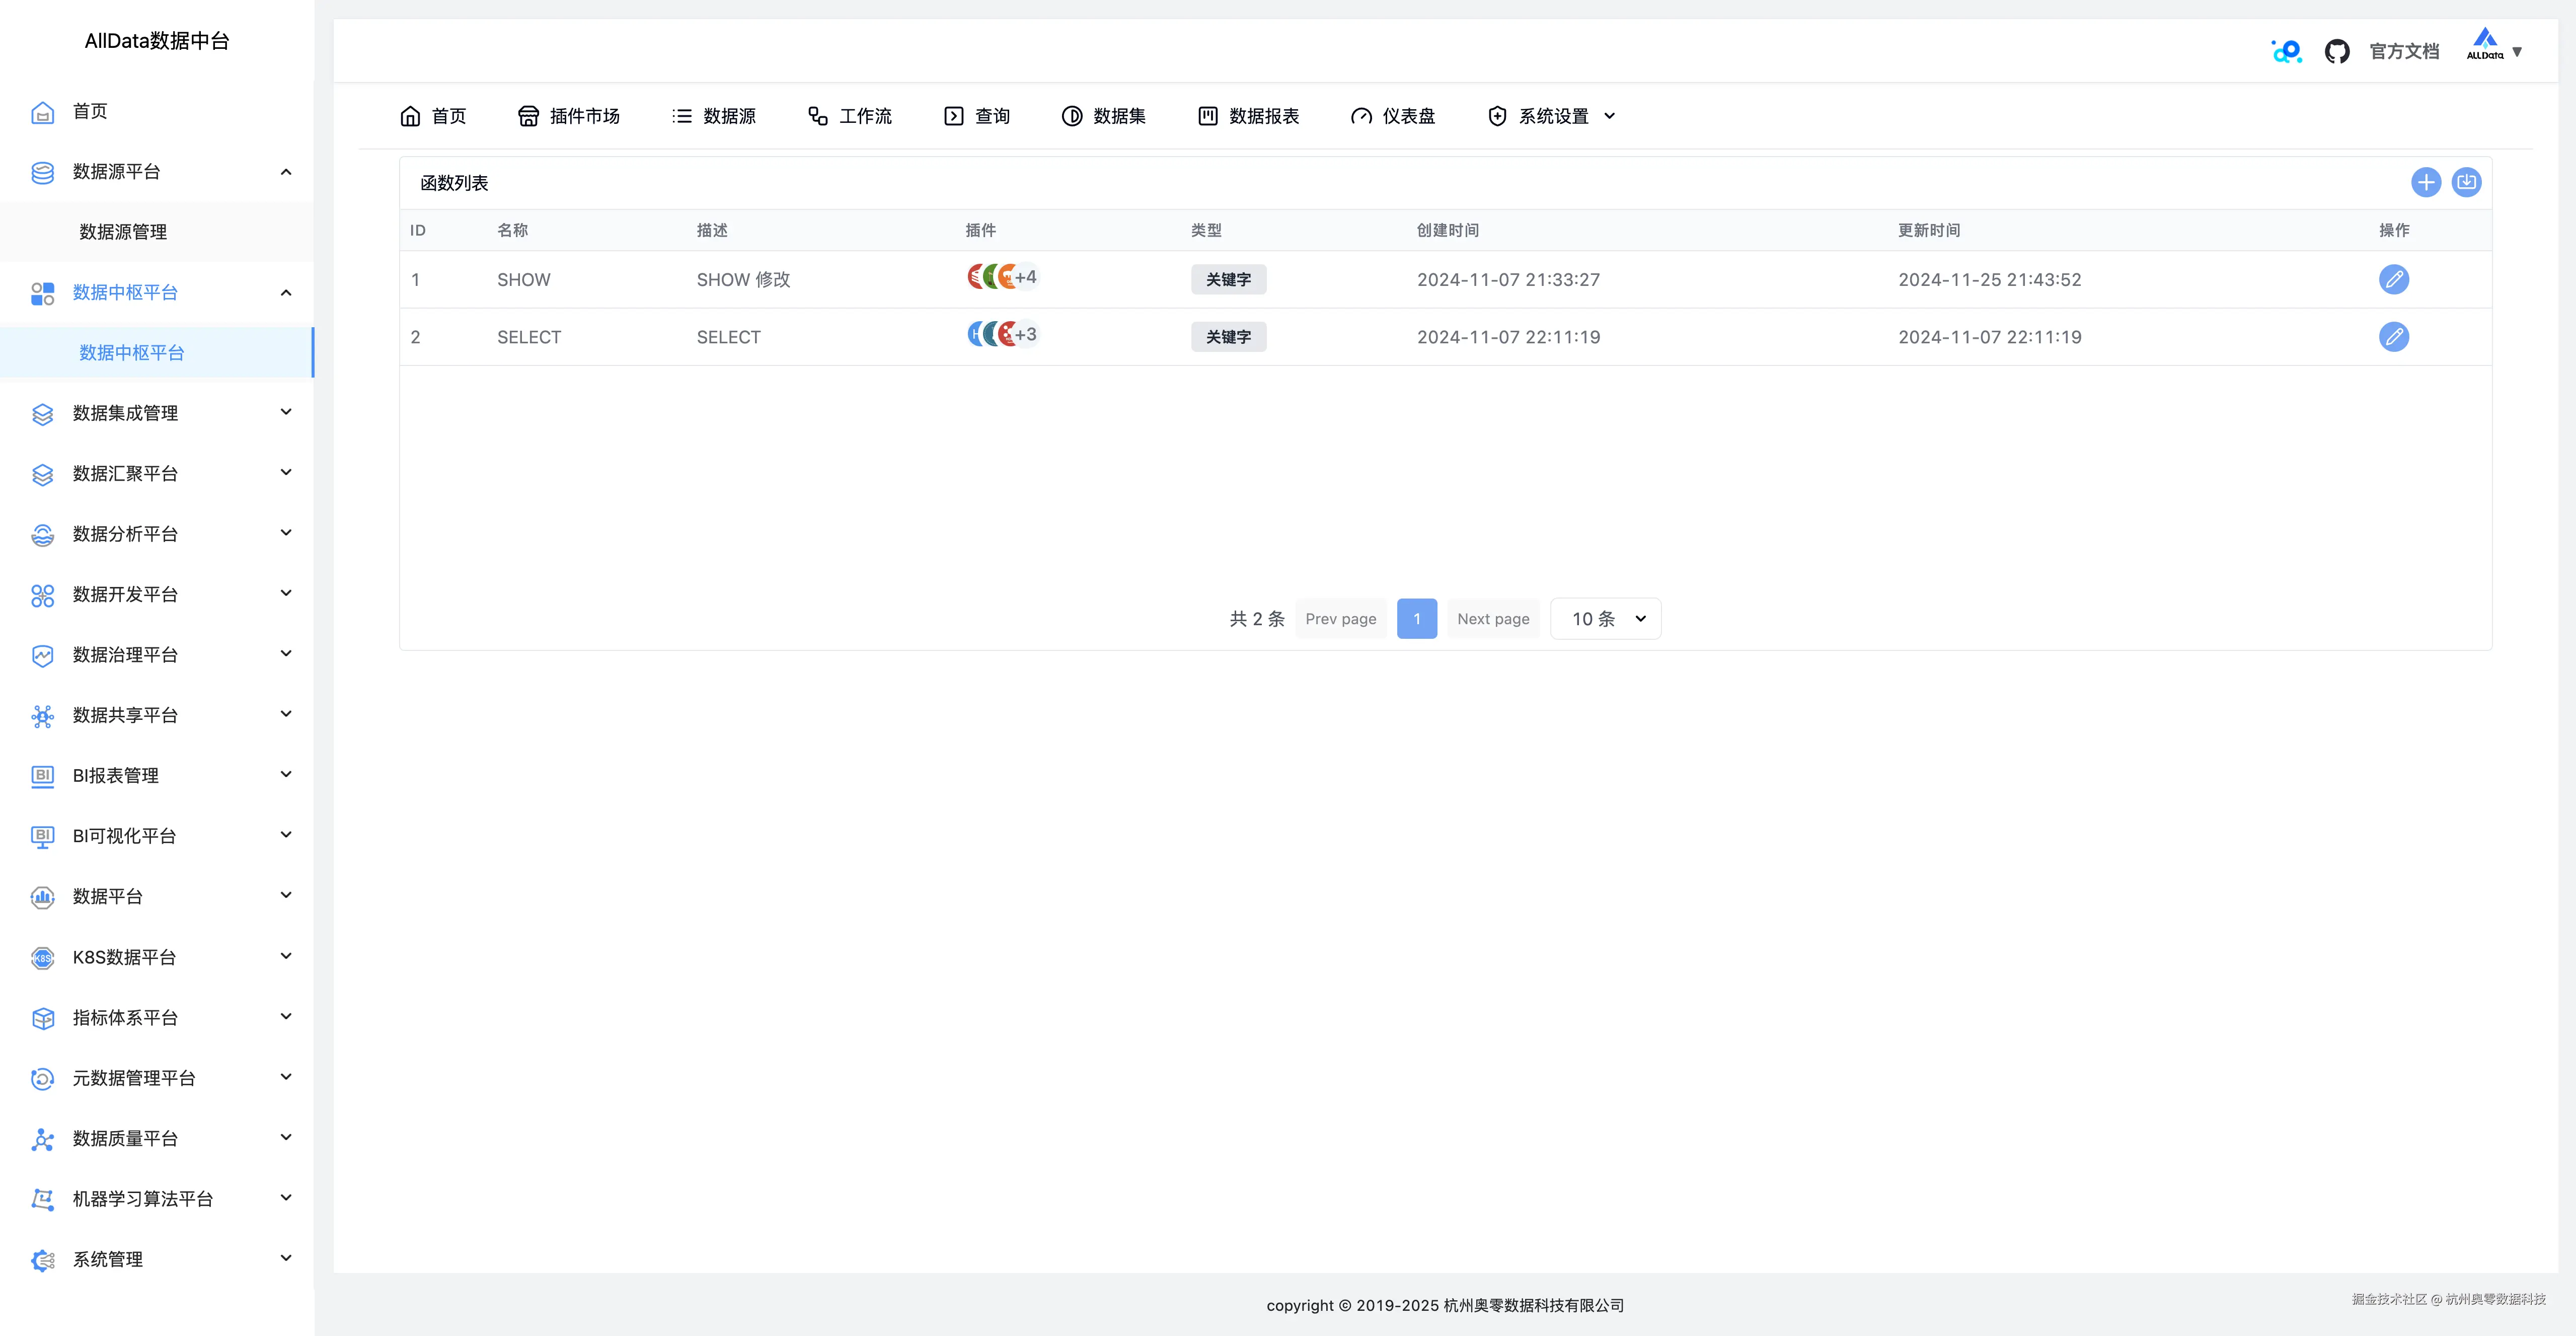The height and width of the screenshot is (1336, 2576).
Task: Click the add function plus icon
Action: pyautogui.click(x=2425, y=182)
